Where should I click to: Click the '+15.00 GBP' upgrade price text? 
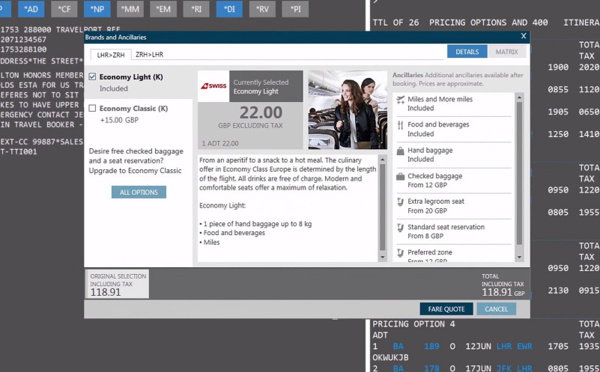click(119, 120)
